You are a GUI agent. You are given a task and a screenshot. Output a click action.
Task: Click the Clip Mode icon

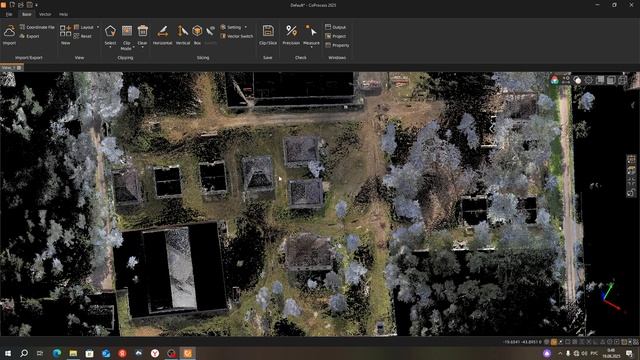tap(127, 31)
